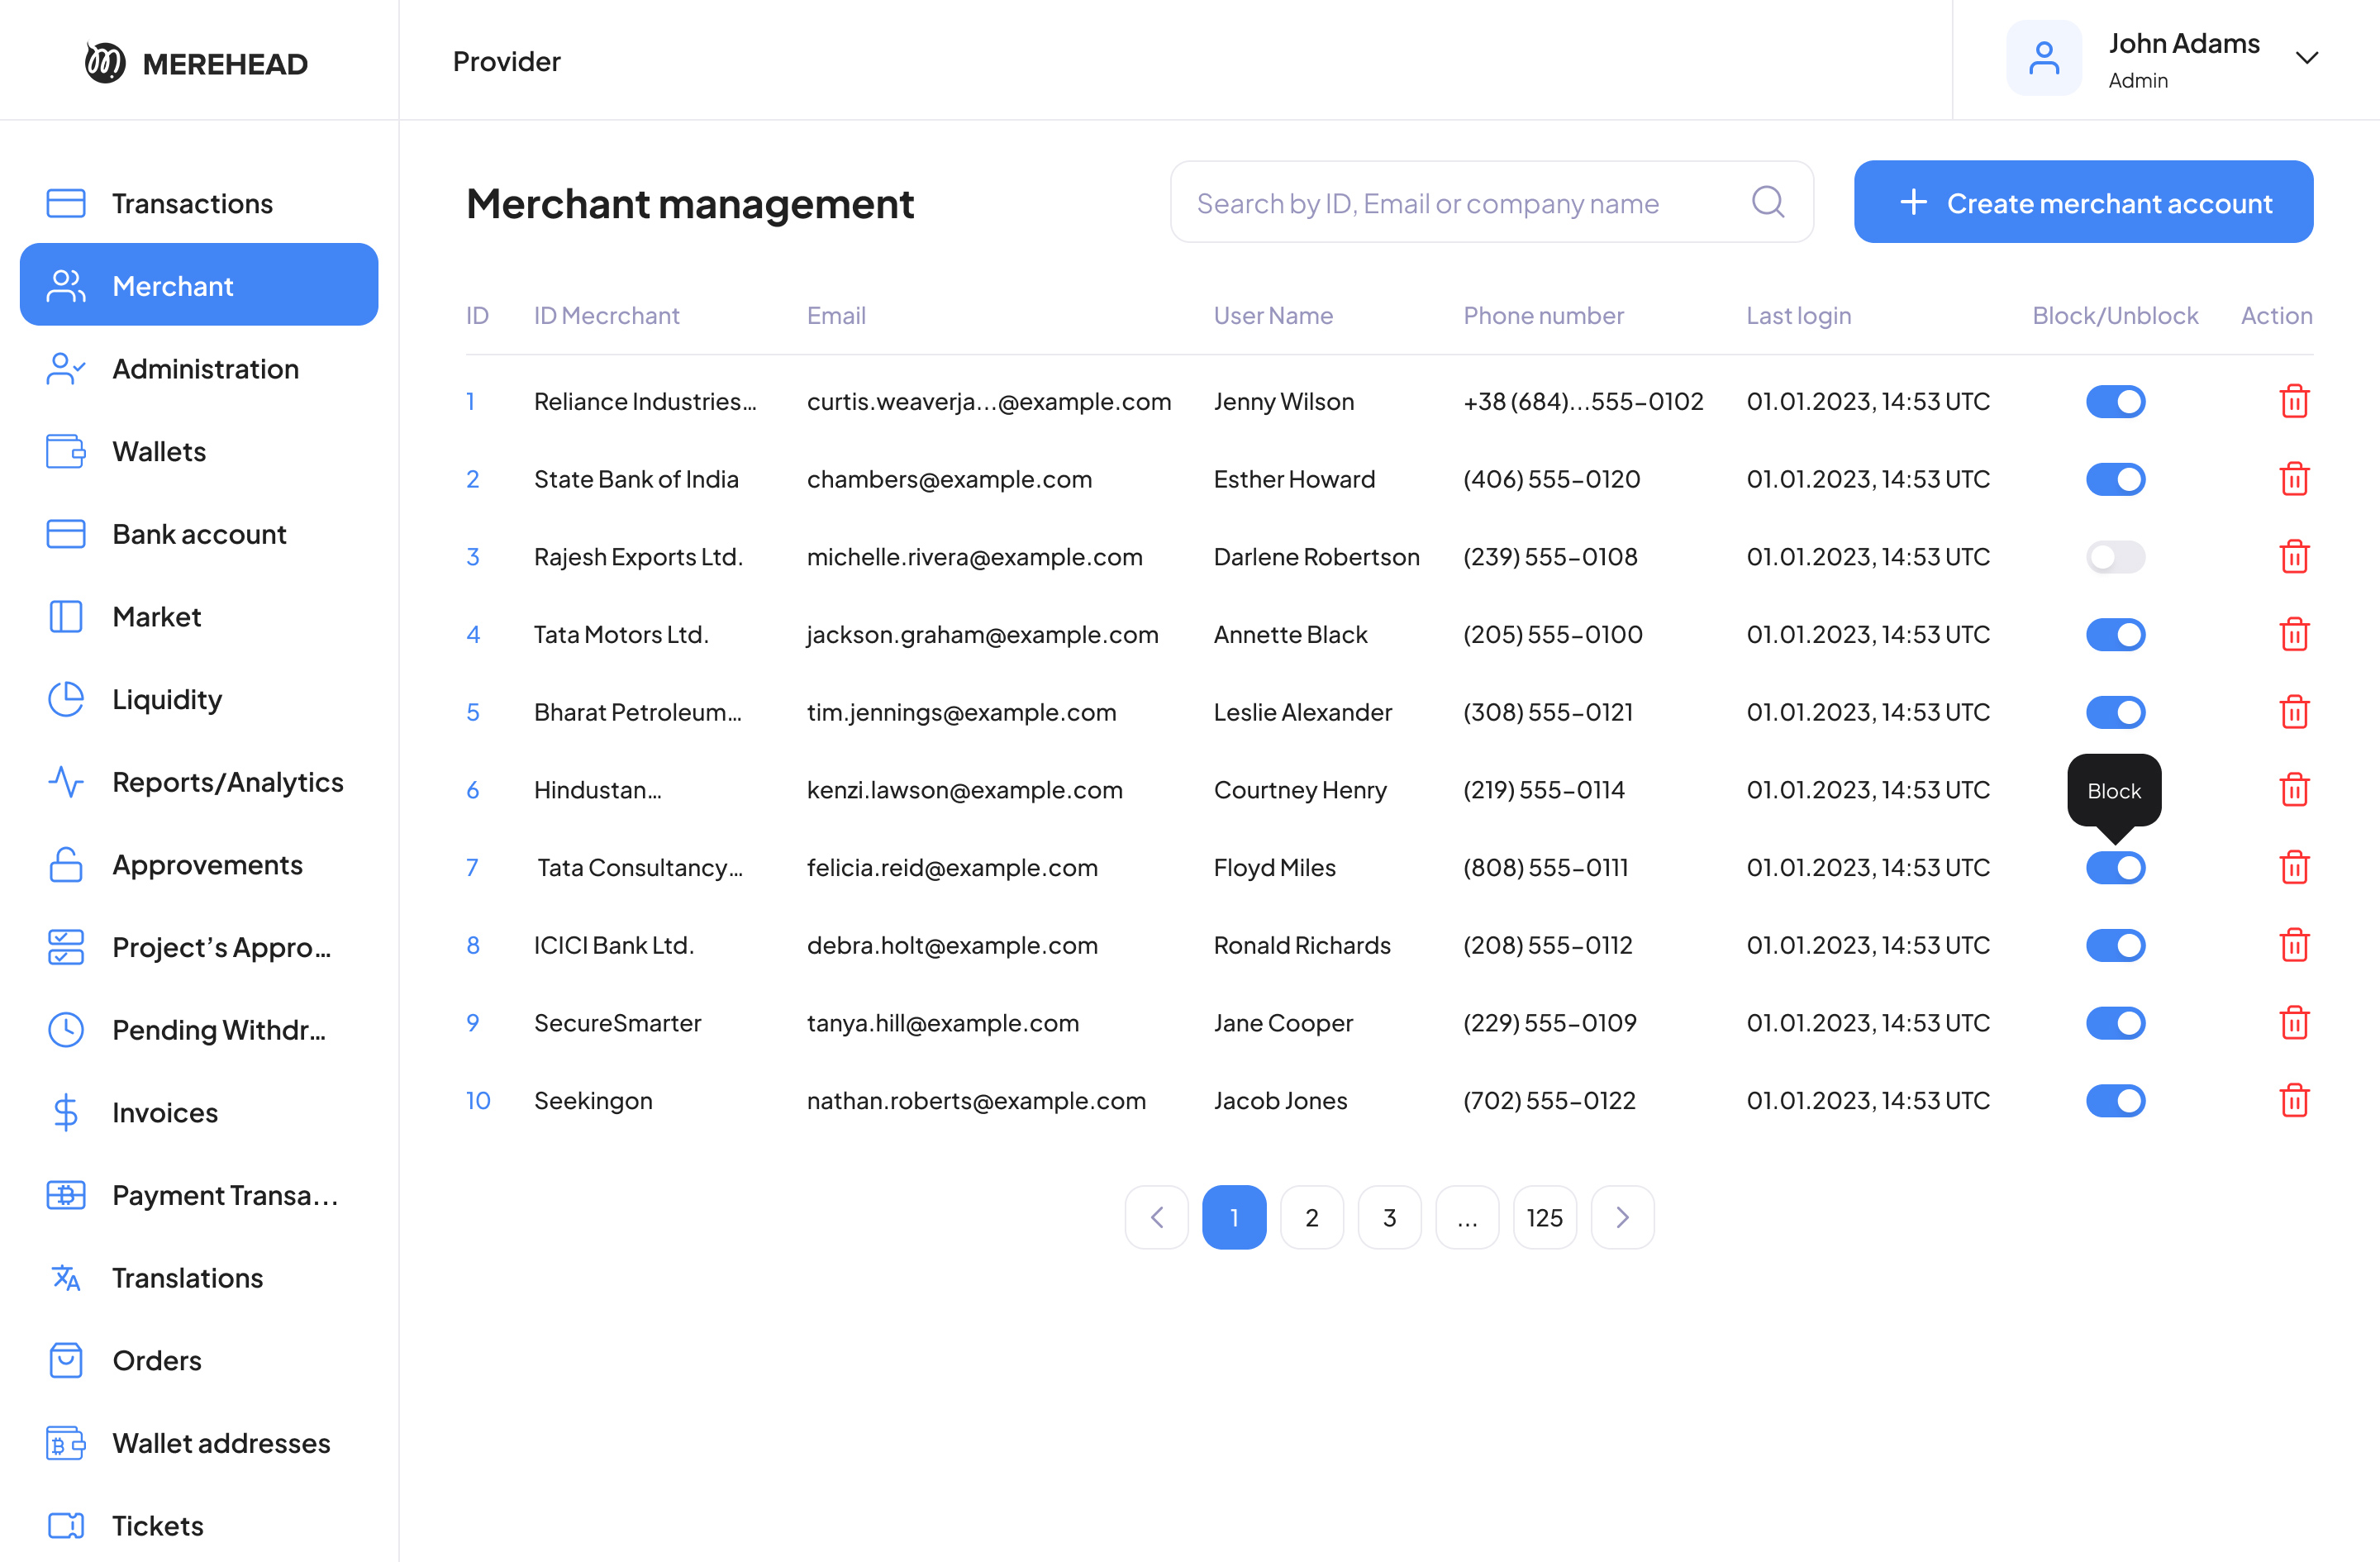Open Invoices in the sidebar
This screenshot has width=2380, height=1562.
[x=164, y=1112]
